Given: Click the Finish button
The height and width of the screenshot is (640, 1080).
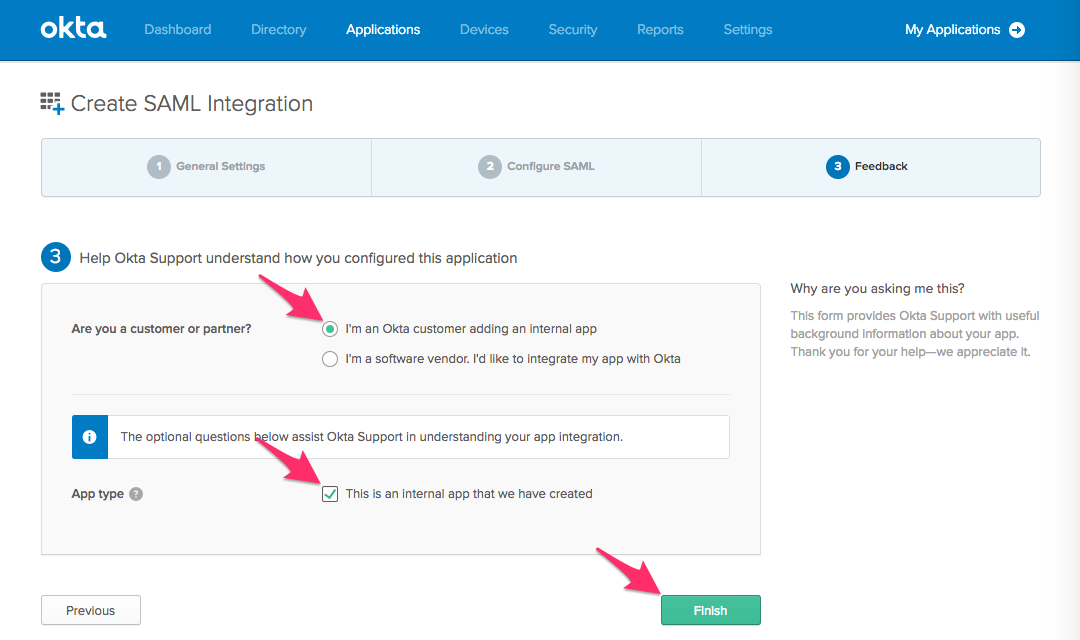Looking at the screenshot, I should 711,610.
